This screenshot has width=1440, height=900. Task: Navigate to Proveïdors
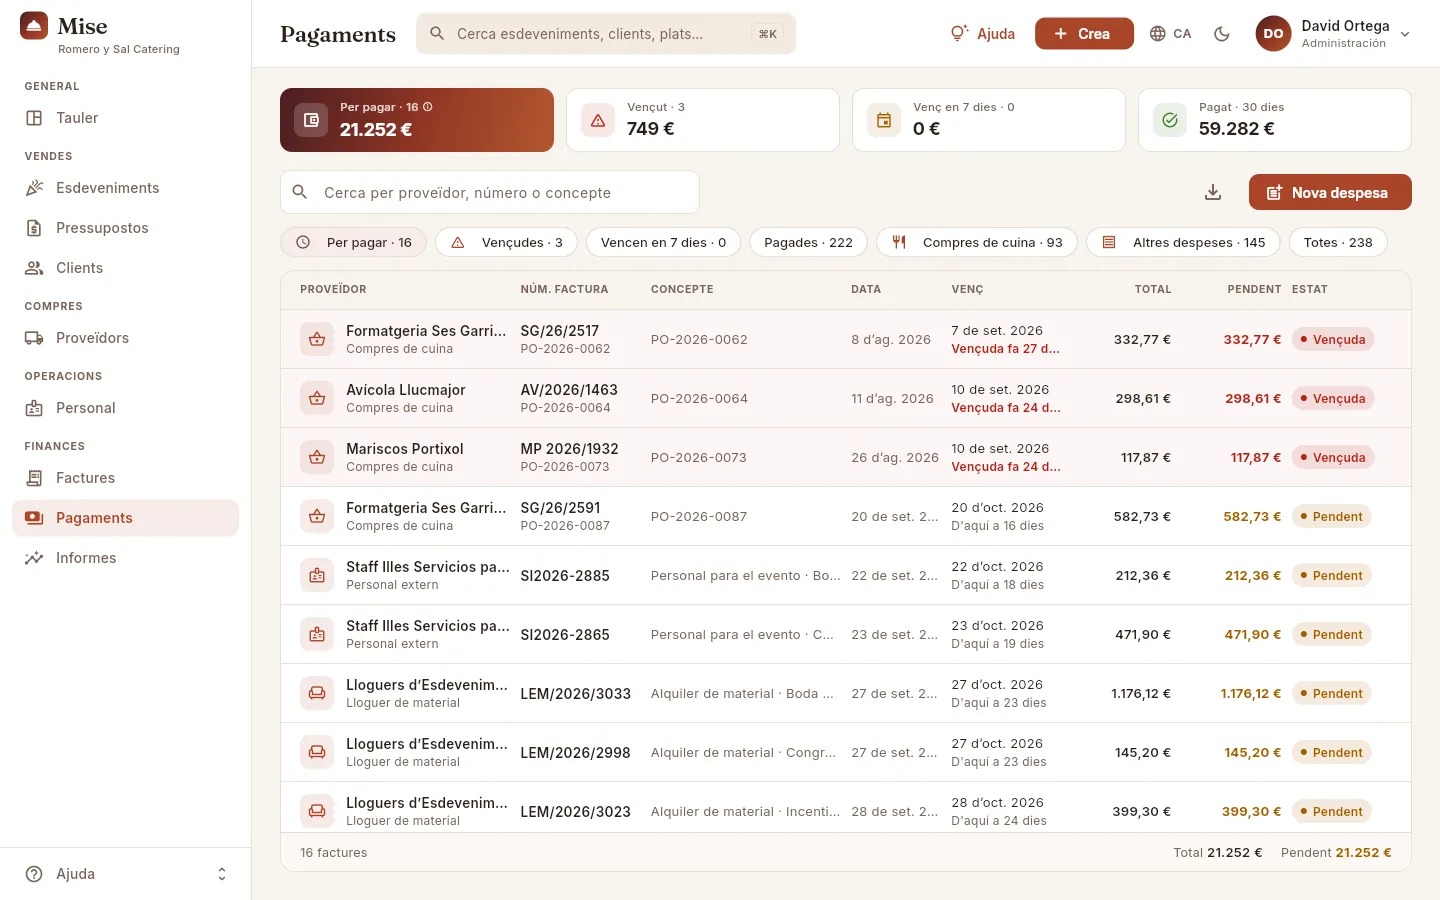tap(125, 338)
